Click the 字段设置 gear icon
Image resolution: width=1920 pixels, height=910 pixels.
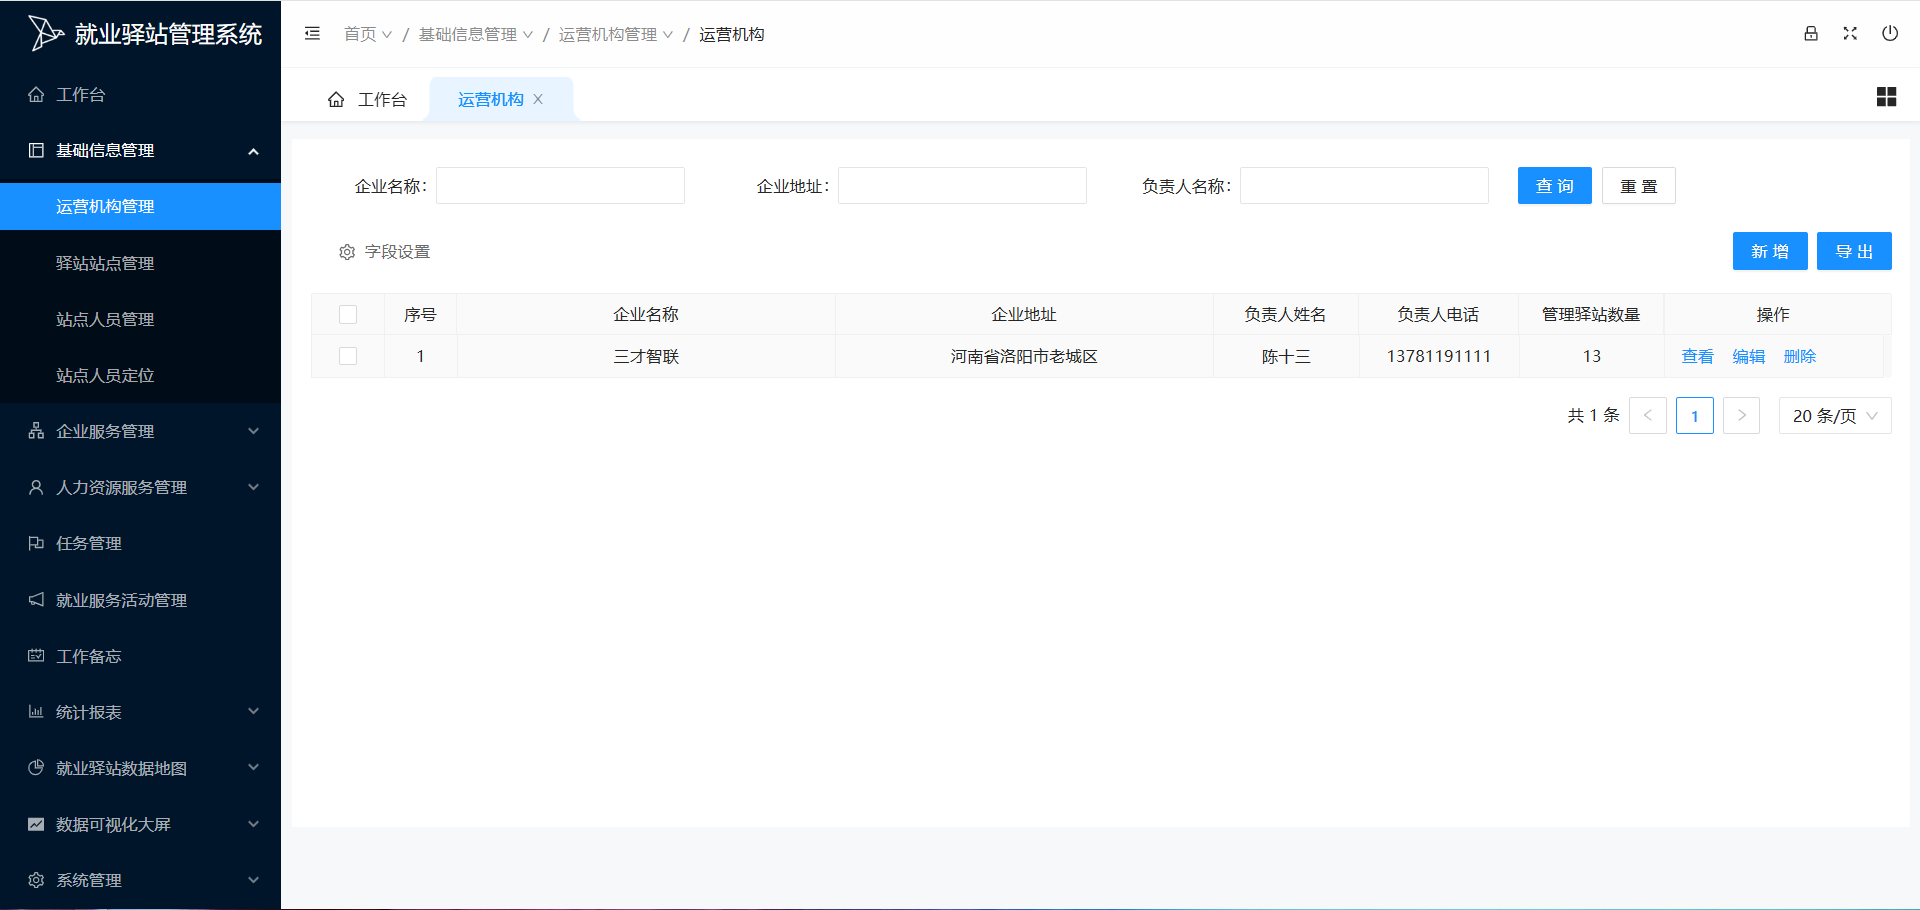(347, 252)
